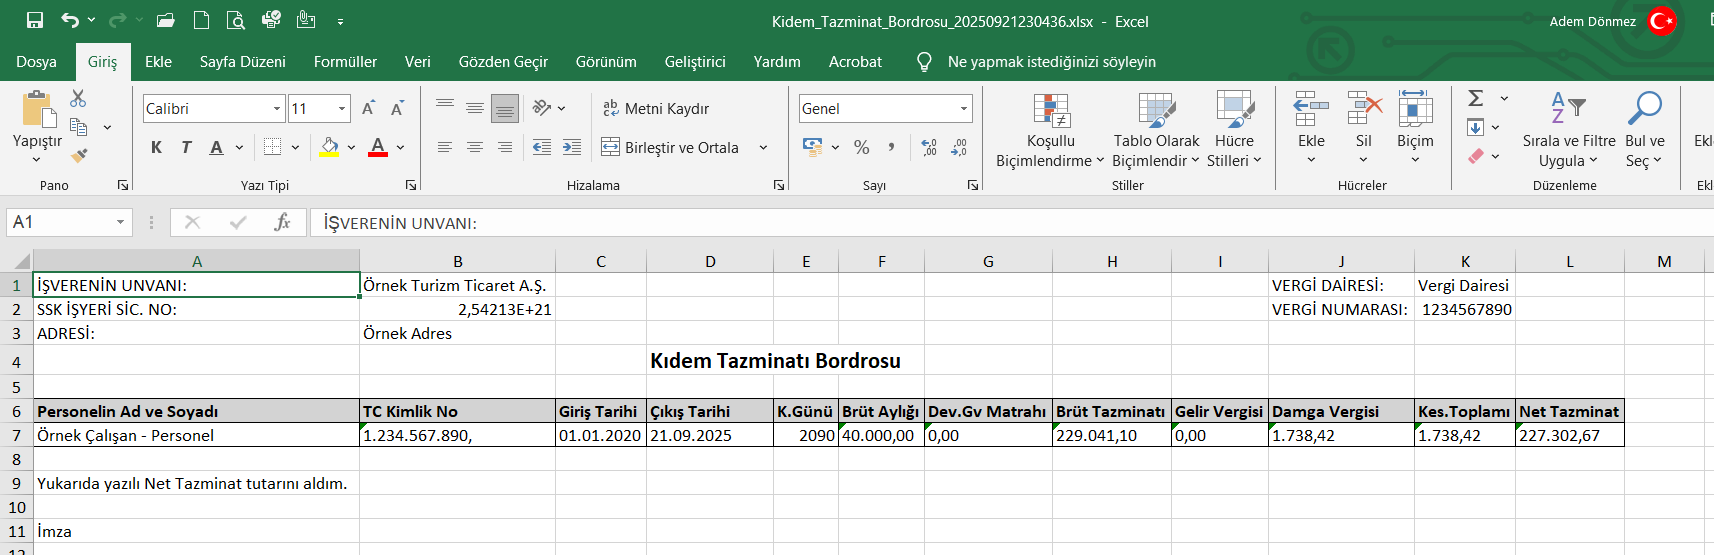1714x555 pixels.
Task: Click Tablo Olarak Biçimlendir button
Action: [x=1156, y=130]
